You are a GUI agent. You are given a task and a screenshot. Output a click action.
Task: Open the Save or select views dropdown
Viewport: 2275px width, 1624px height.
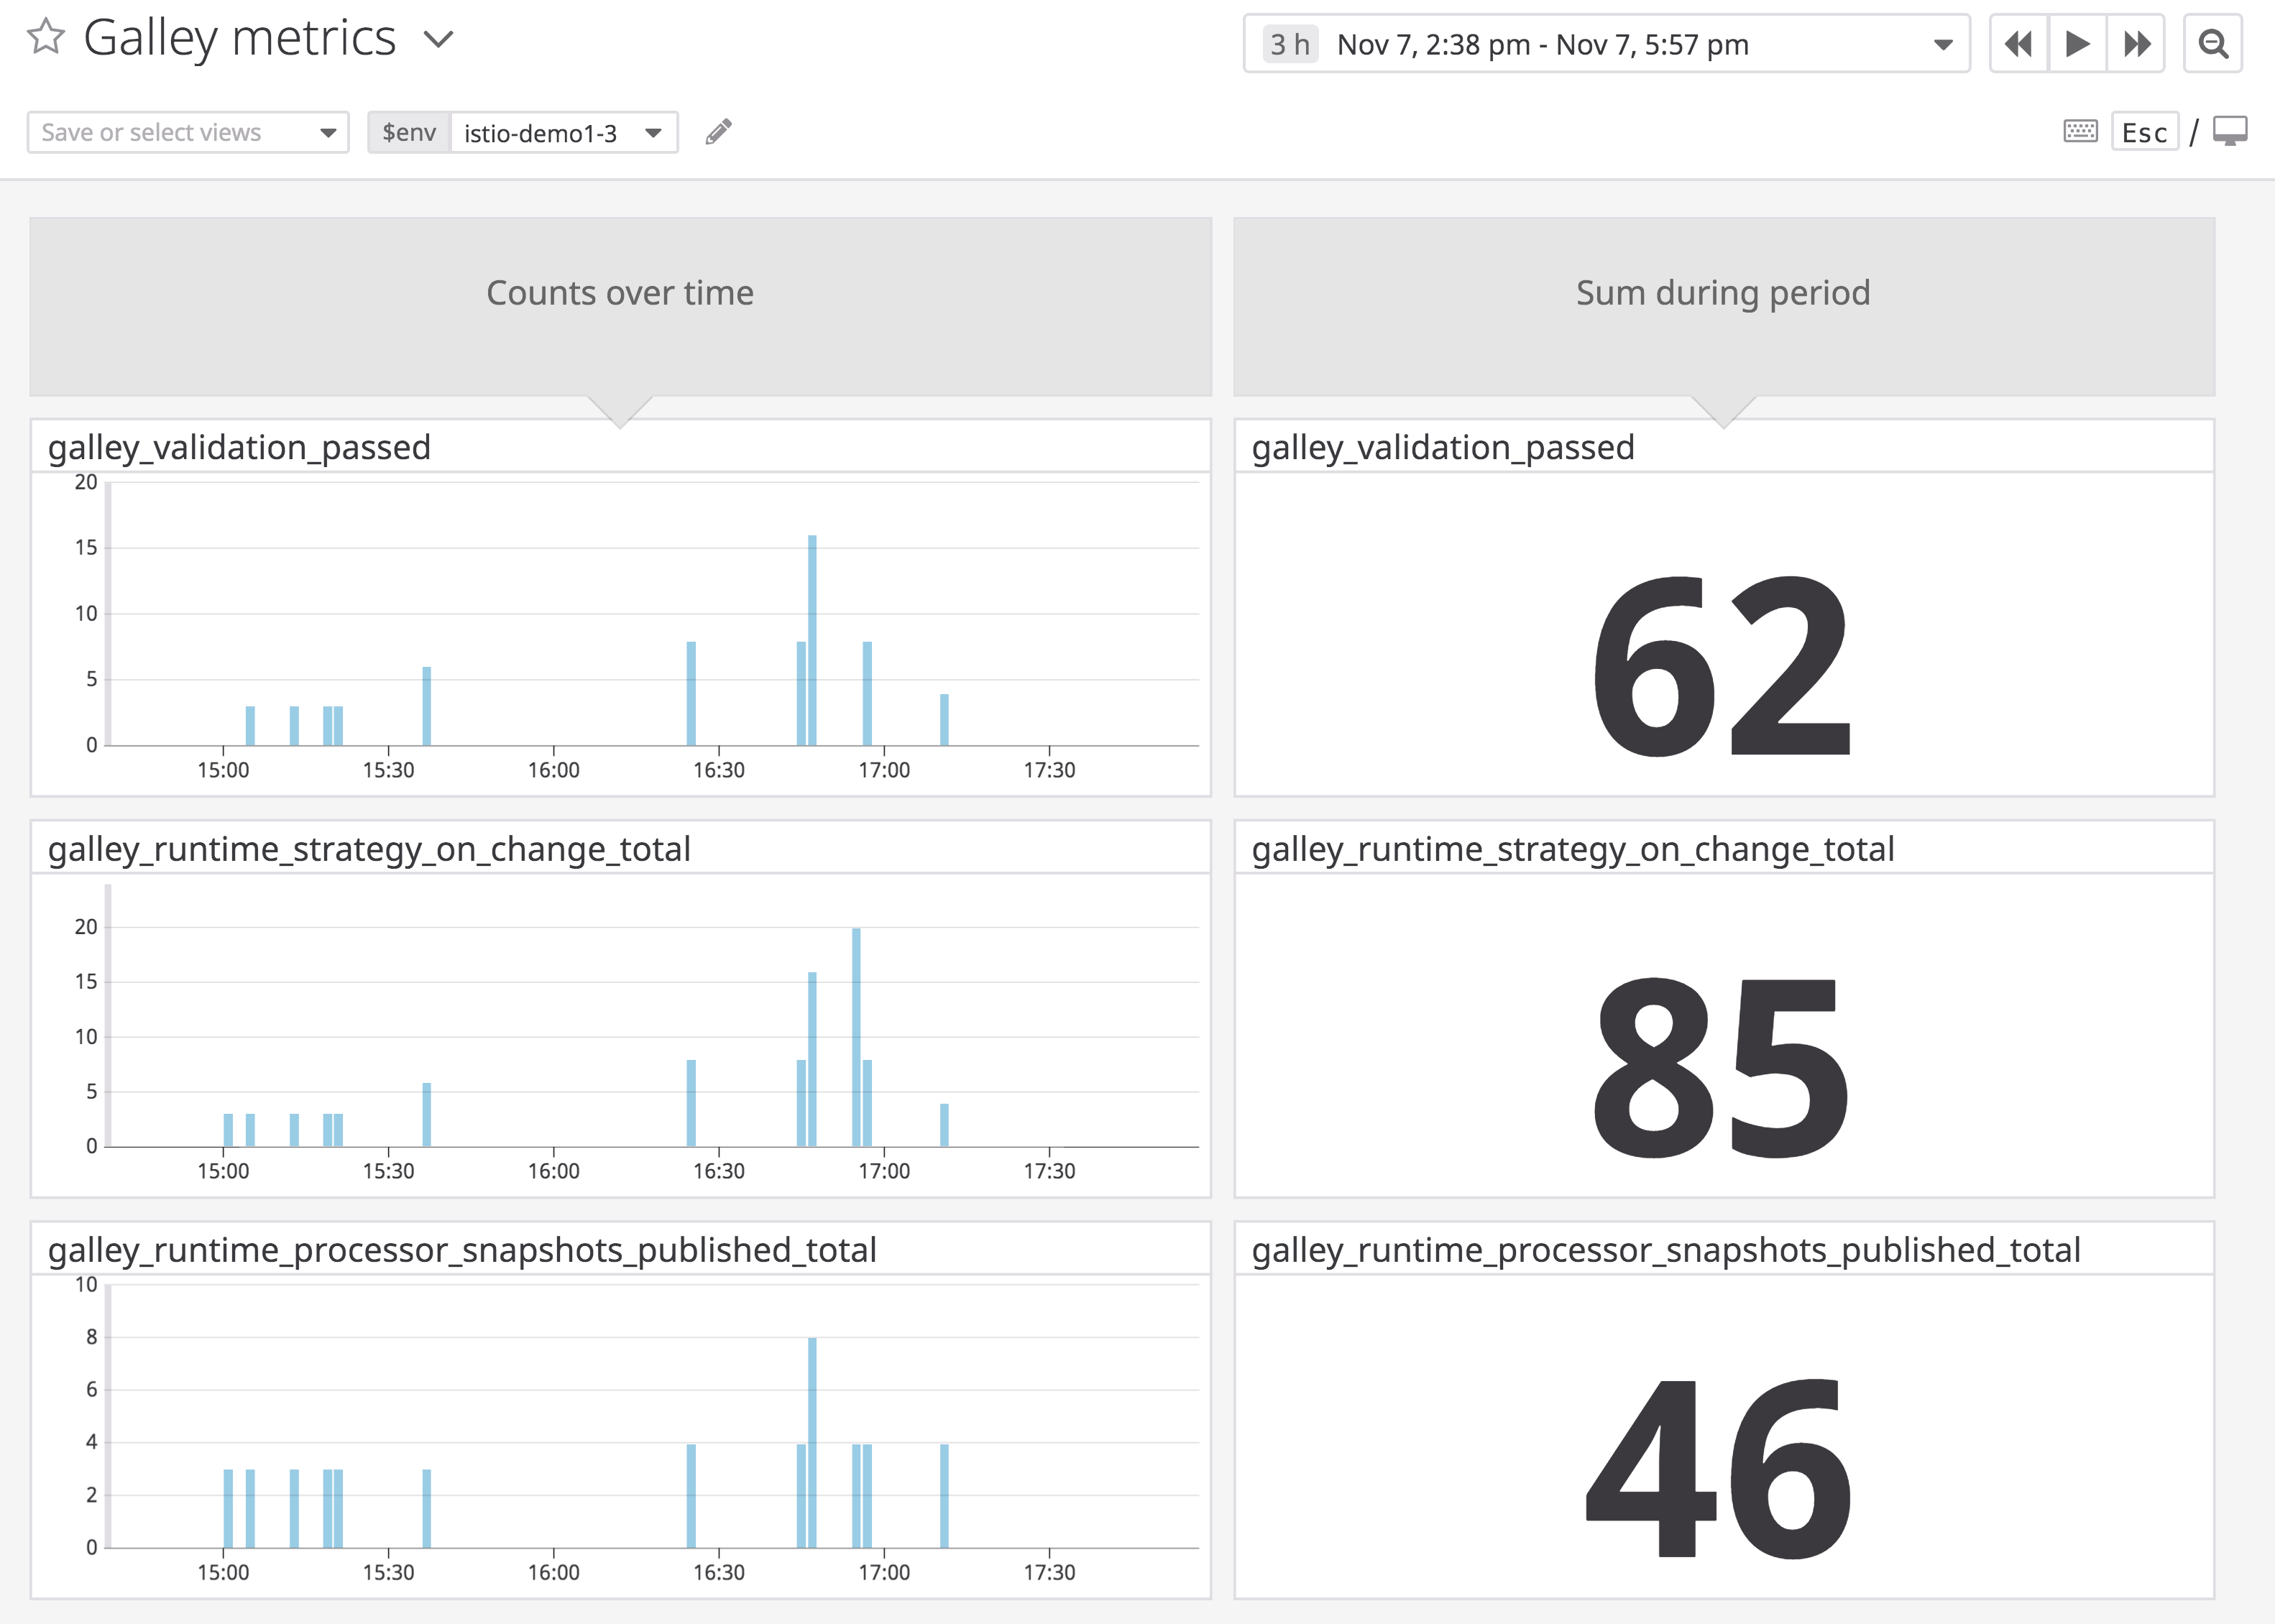coord(188,132)
